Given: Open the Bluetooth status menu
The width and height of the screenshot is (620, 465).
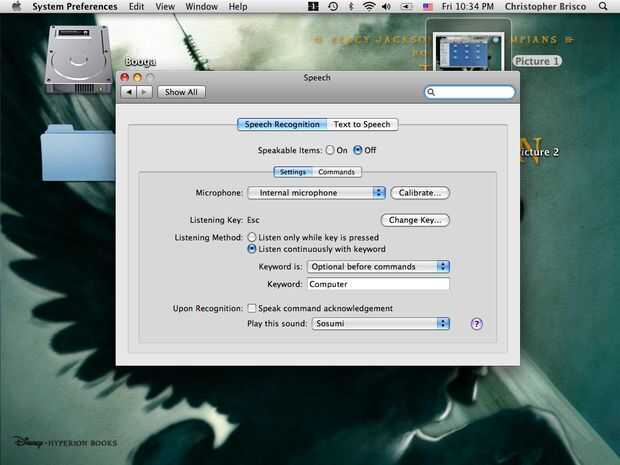Looking at the screenshot, I should [x=351, y=6].
